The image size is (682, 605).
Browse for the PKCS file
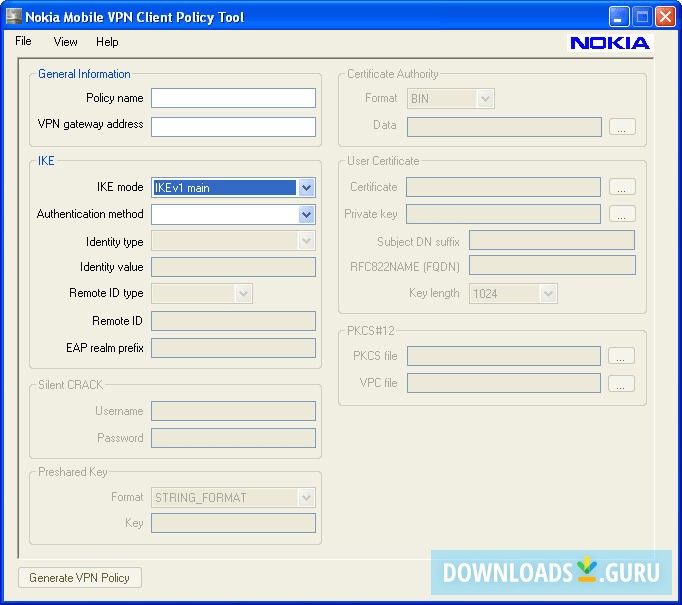coord(621,356)
